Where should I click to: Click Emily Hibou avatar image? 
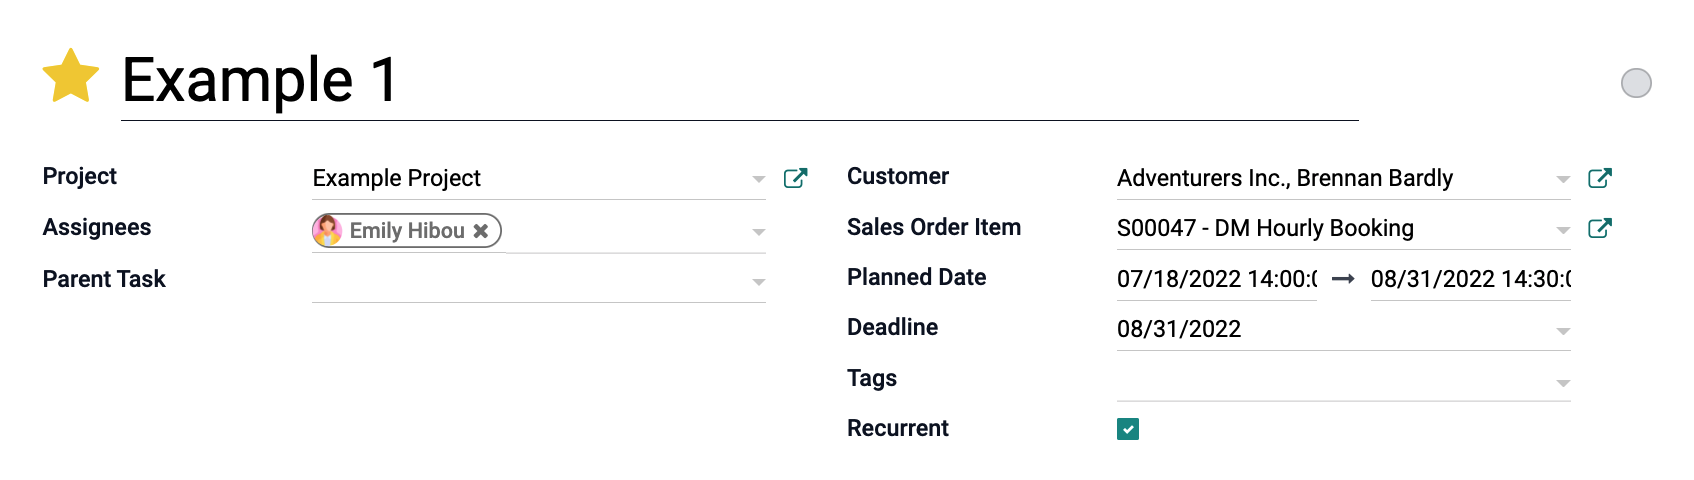(328, 230)
